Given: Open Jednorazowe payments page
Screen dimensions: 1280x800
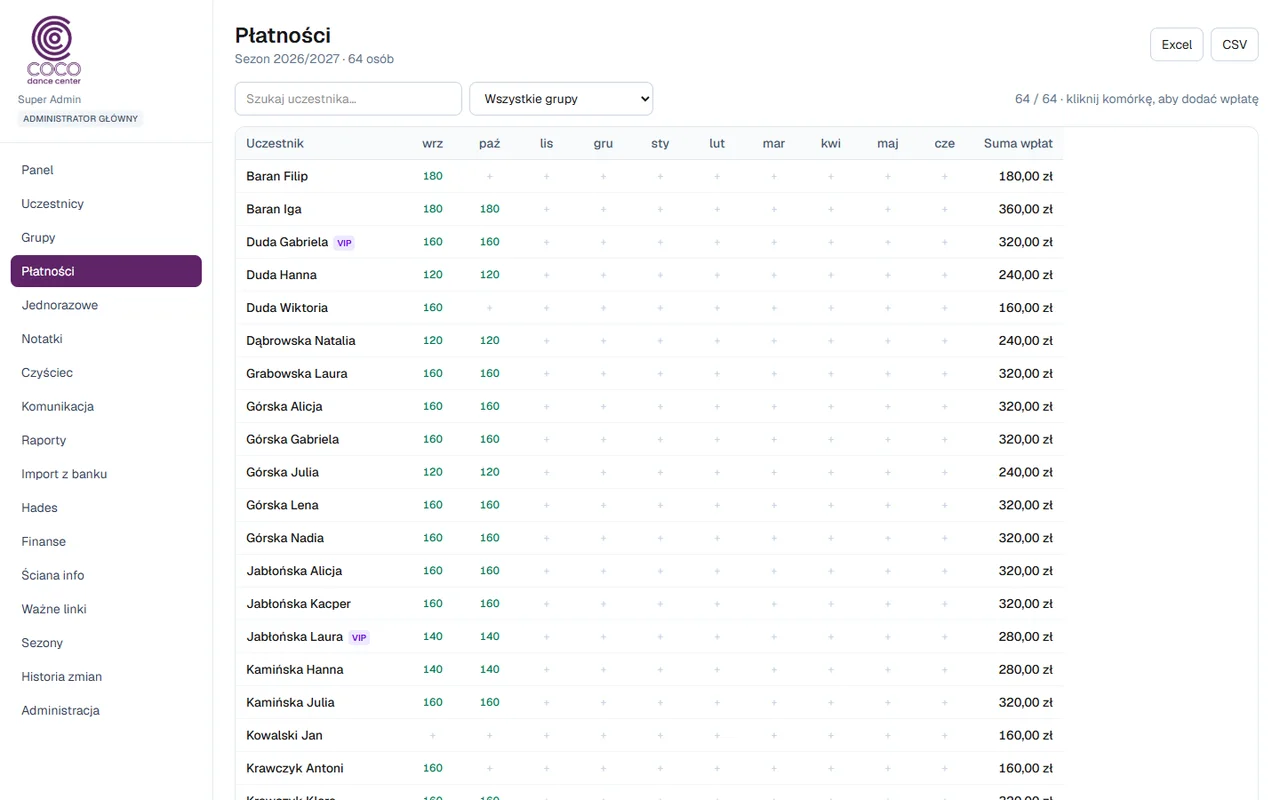Looking at the screenshot, I should pos(106,305).
